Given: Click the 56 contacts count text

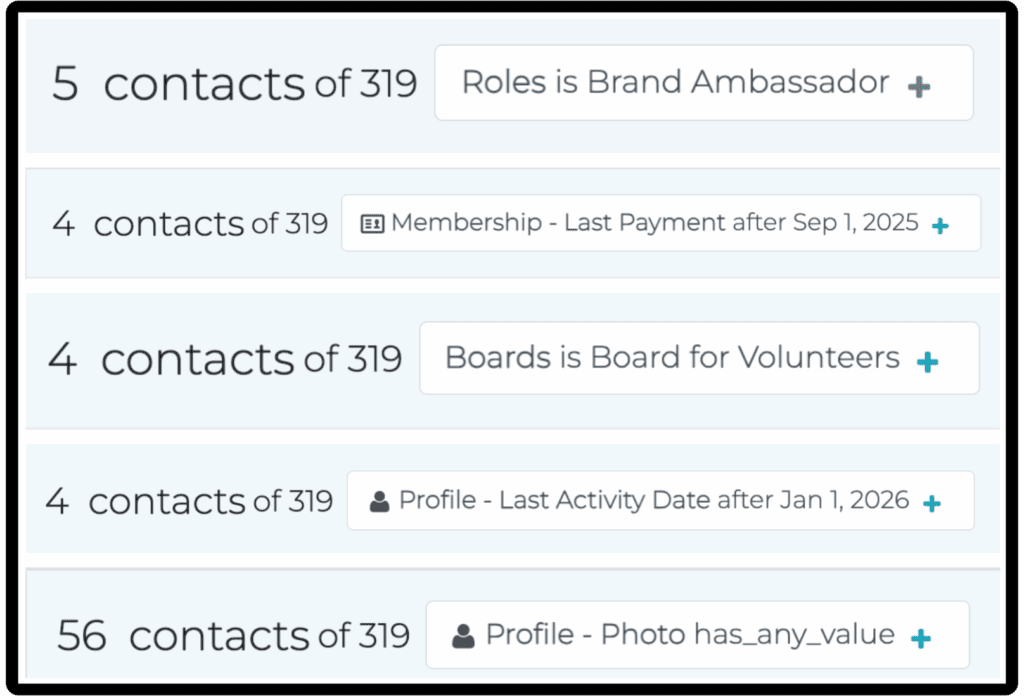Looking at the screenshot, I should pos(183,636).
